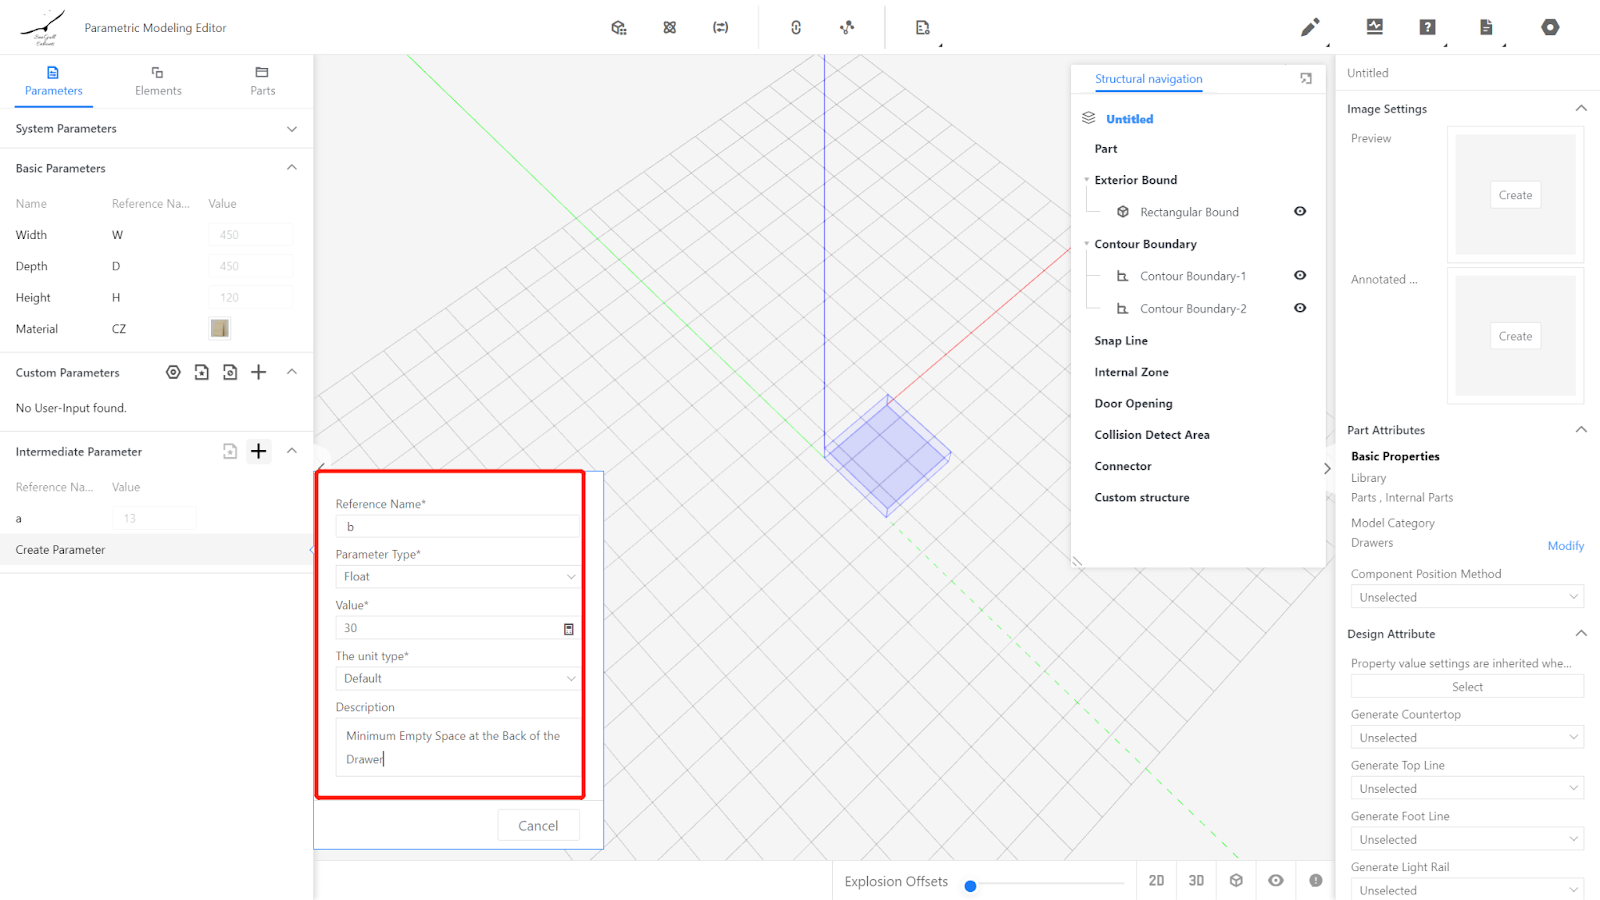The height and width of the screenshot is (900, 1600).
Task: Click the Material color swatch
Action: click(220, 328)
